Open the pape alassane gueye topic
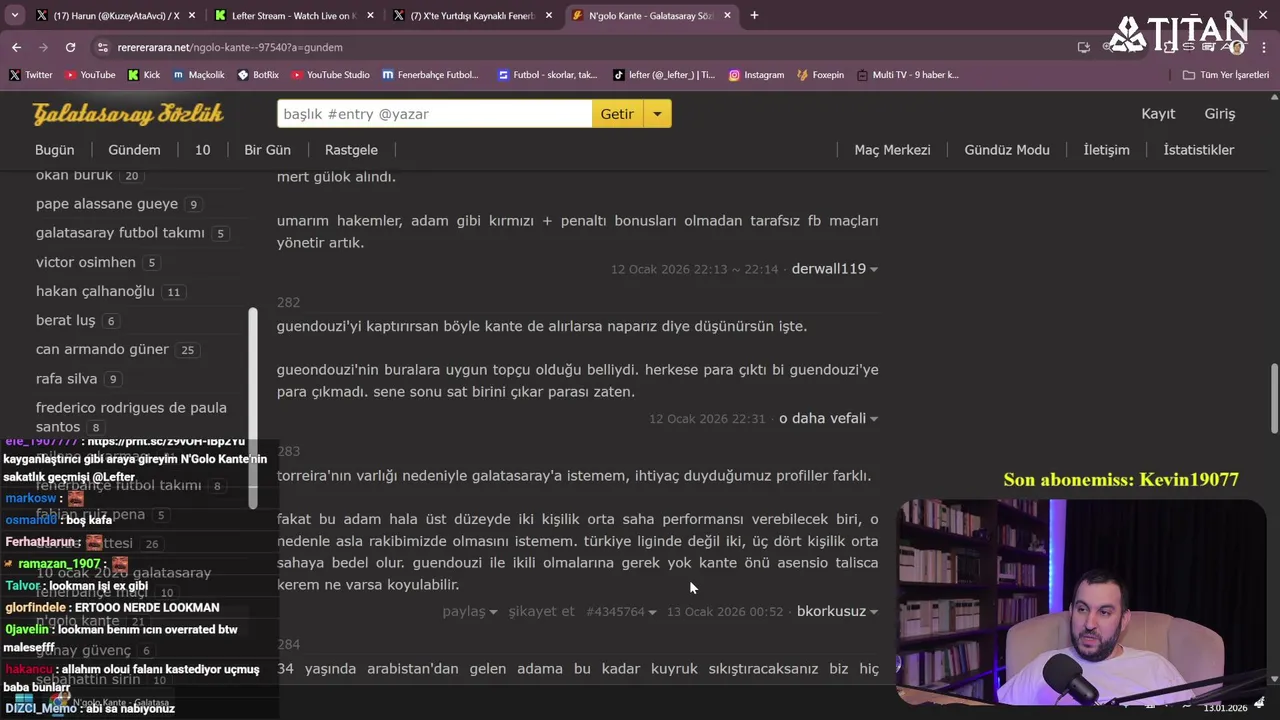This screenshot has width=1280, height=720. tap(107, 204)
